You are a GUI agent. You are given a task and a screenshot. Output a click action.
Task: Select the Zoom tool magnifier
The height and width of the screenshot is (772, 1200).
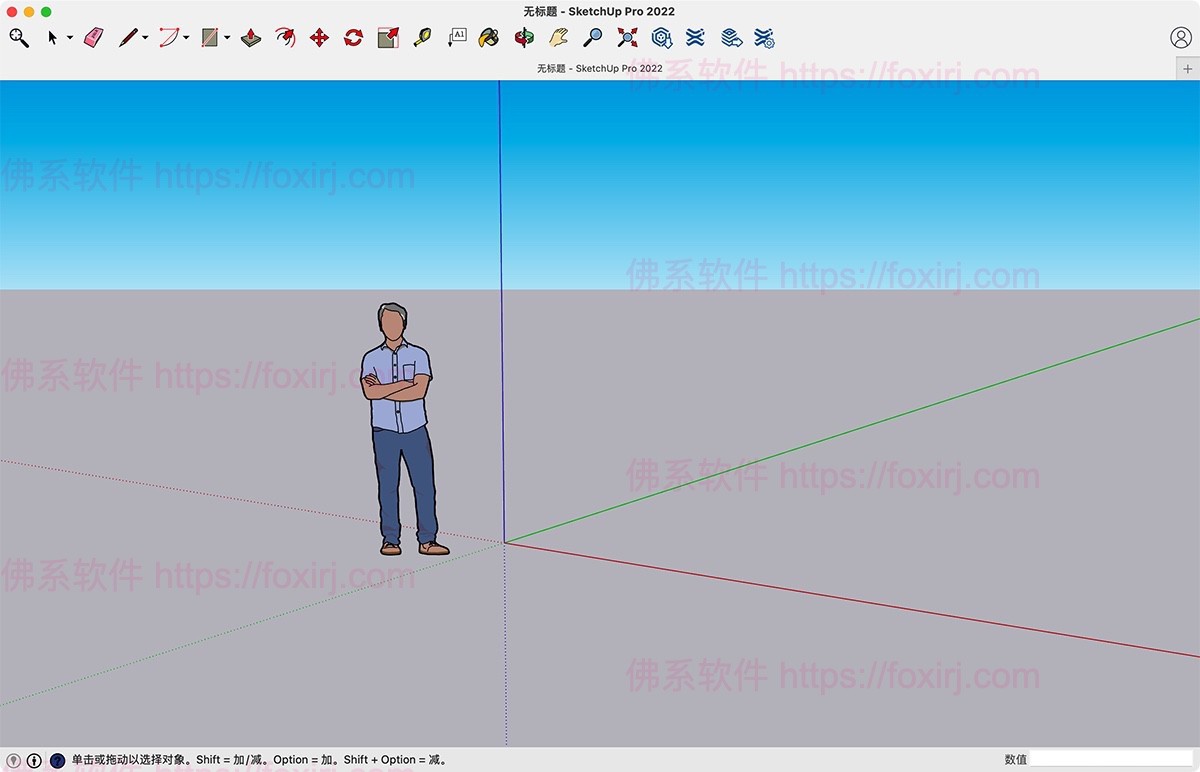pyautogui.click(x=591, y=37)
